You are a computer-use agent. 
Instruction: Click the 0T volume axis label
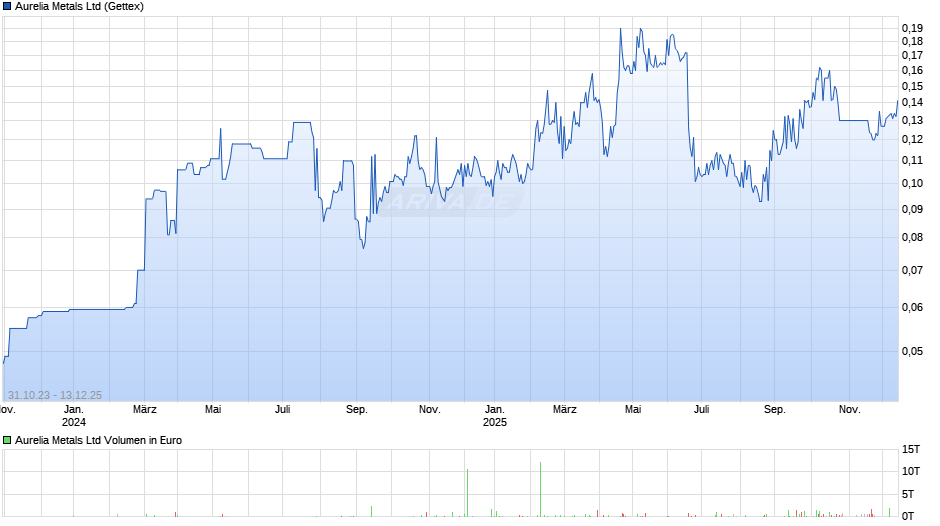pyautogui.click(x=908, y=516)
